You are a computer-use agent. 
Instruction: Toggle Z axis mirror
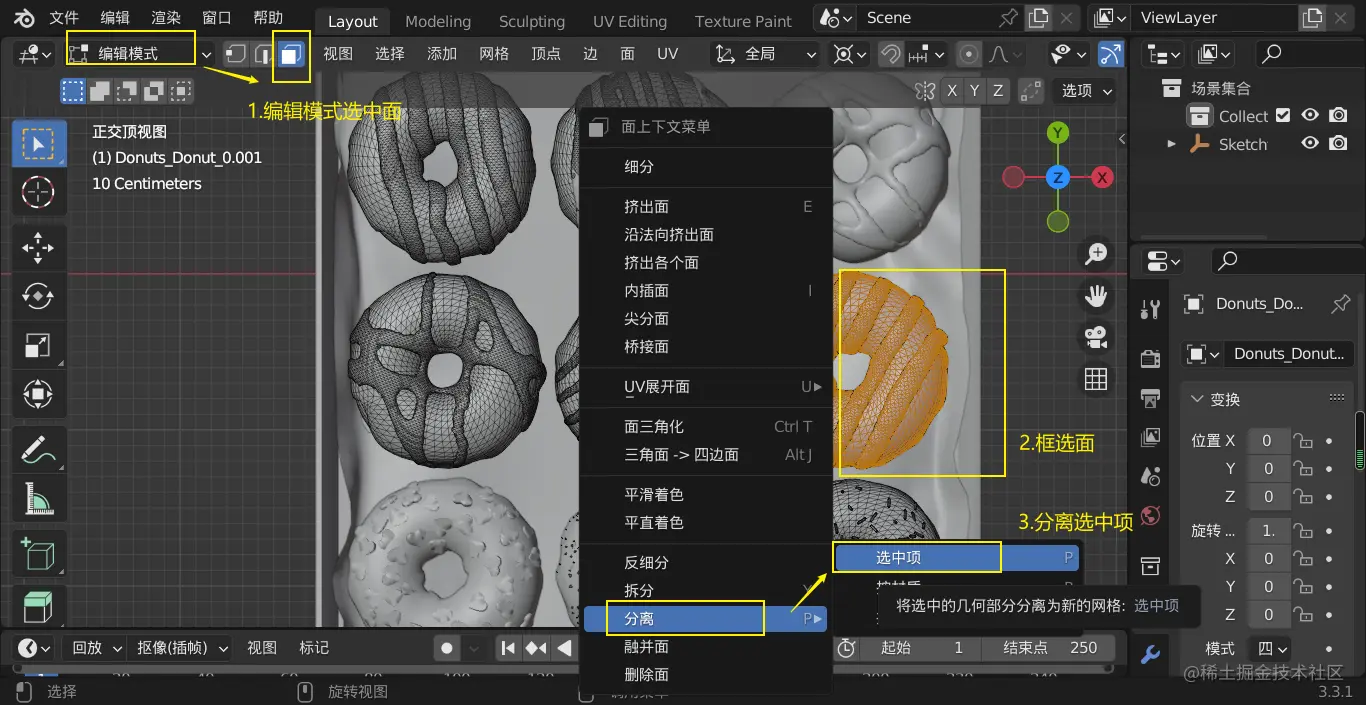click(x=998, y=91)
